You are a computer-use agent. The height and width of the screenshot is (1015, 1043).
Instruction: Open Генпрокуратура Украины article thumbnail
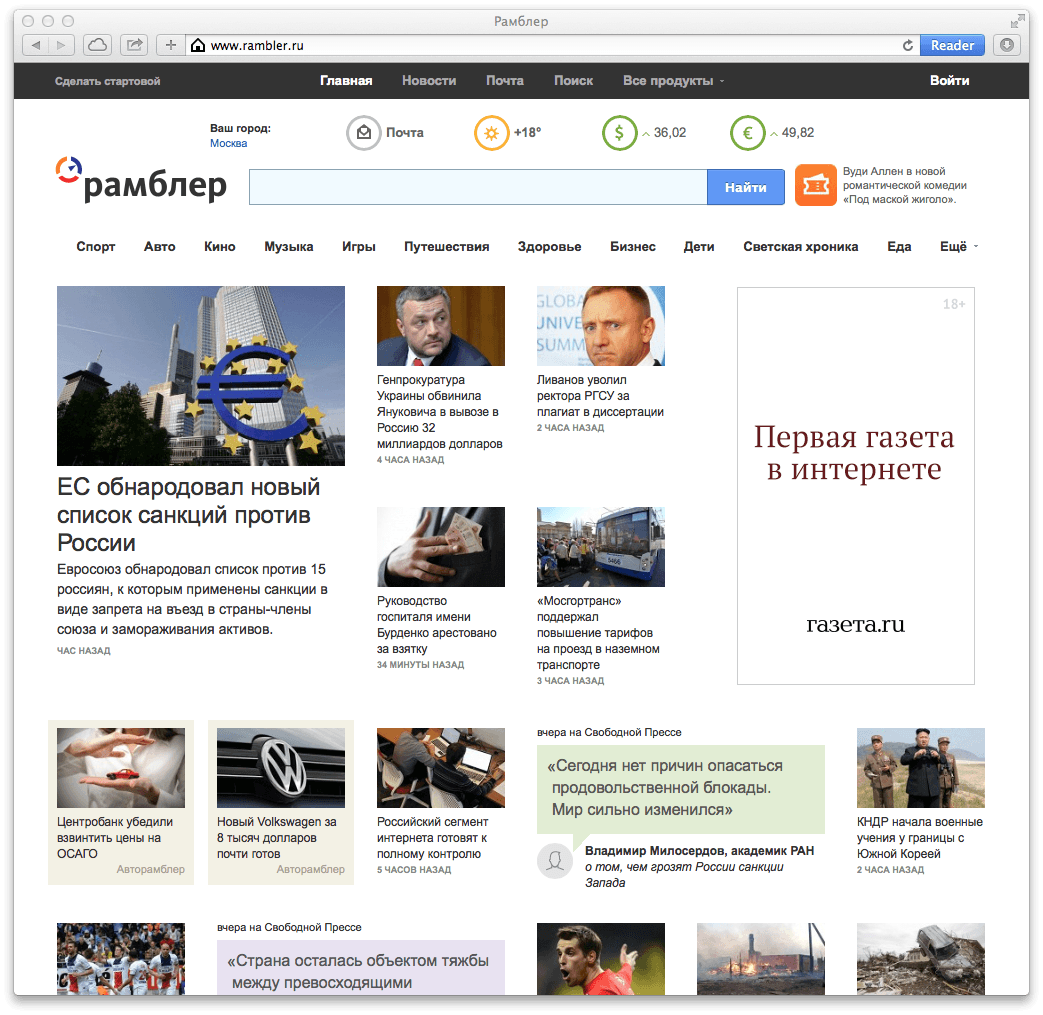(441, 326)
